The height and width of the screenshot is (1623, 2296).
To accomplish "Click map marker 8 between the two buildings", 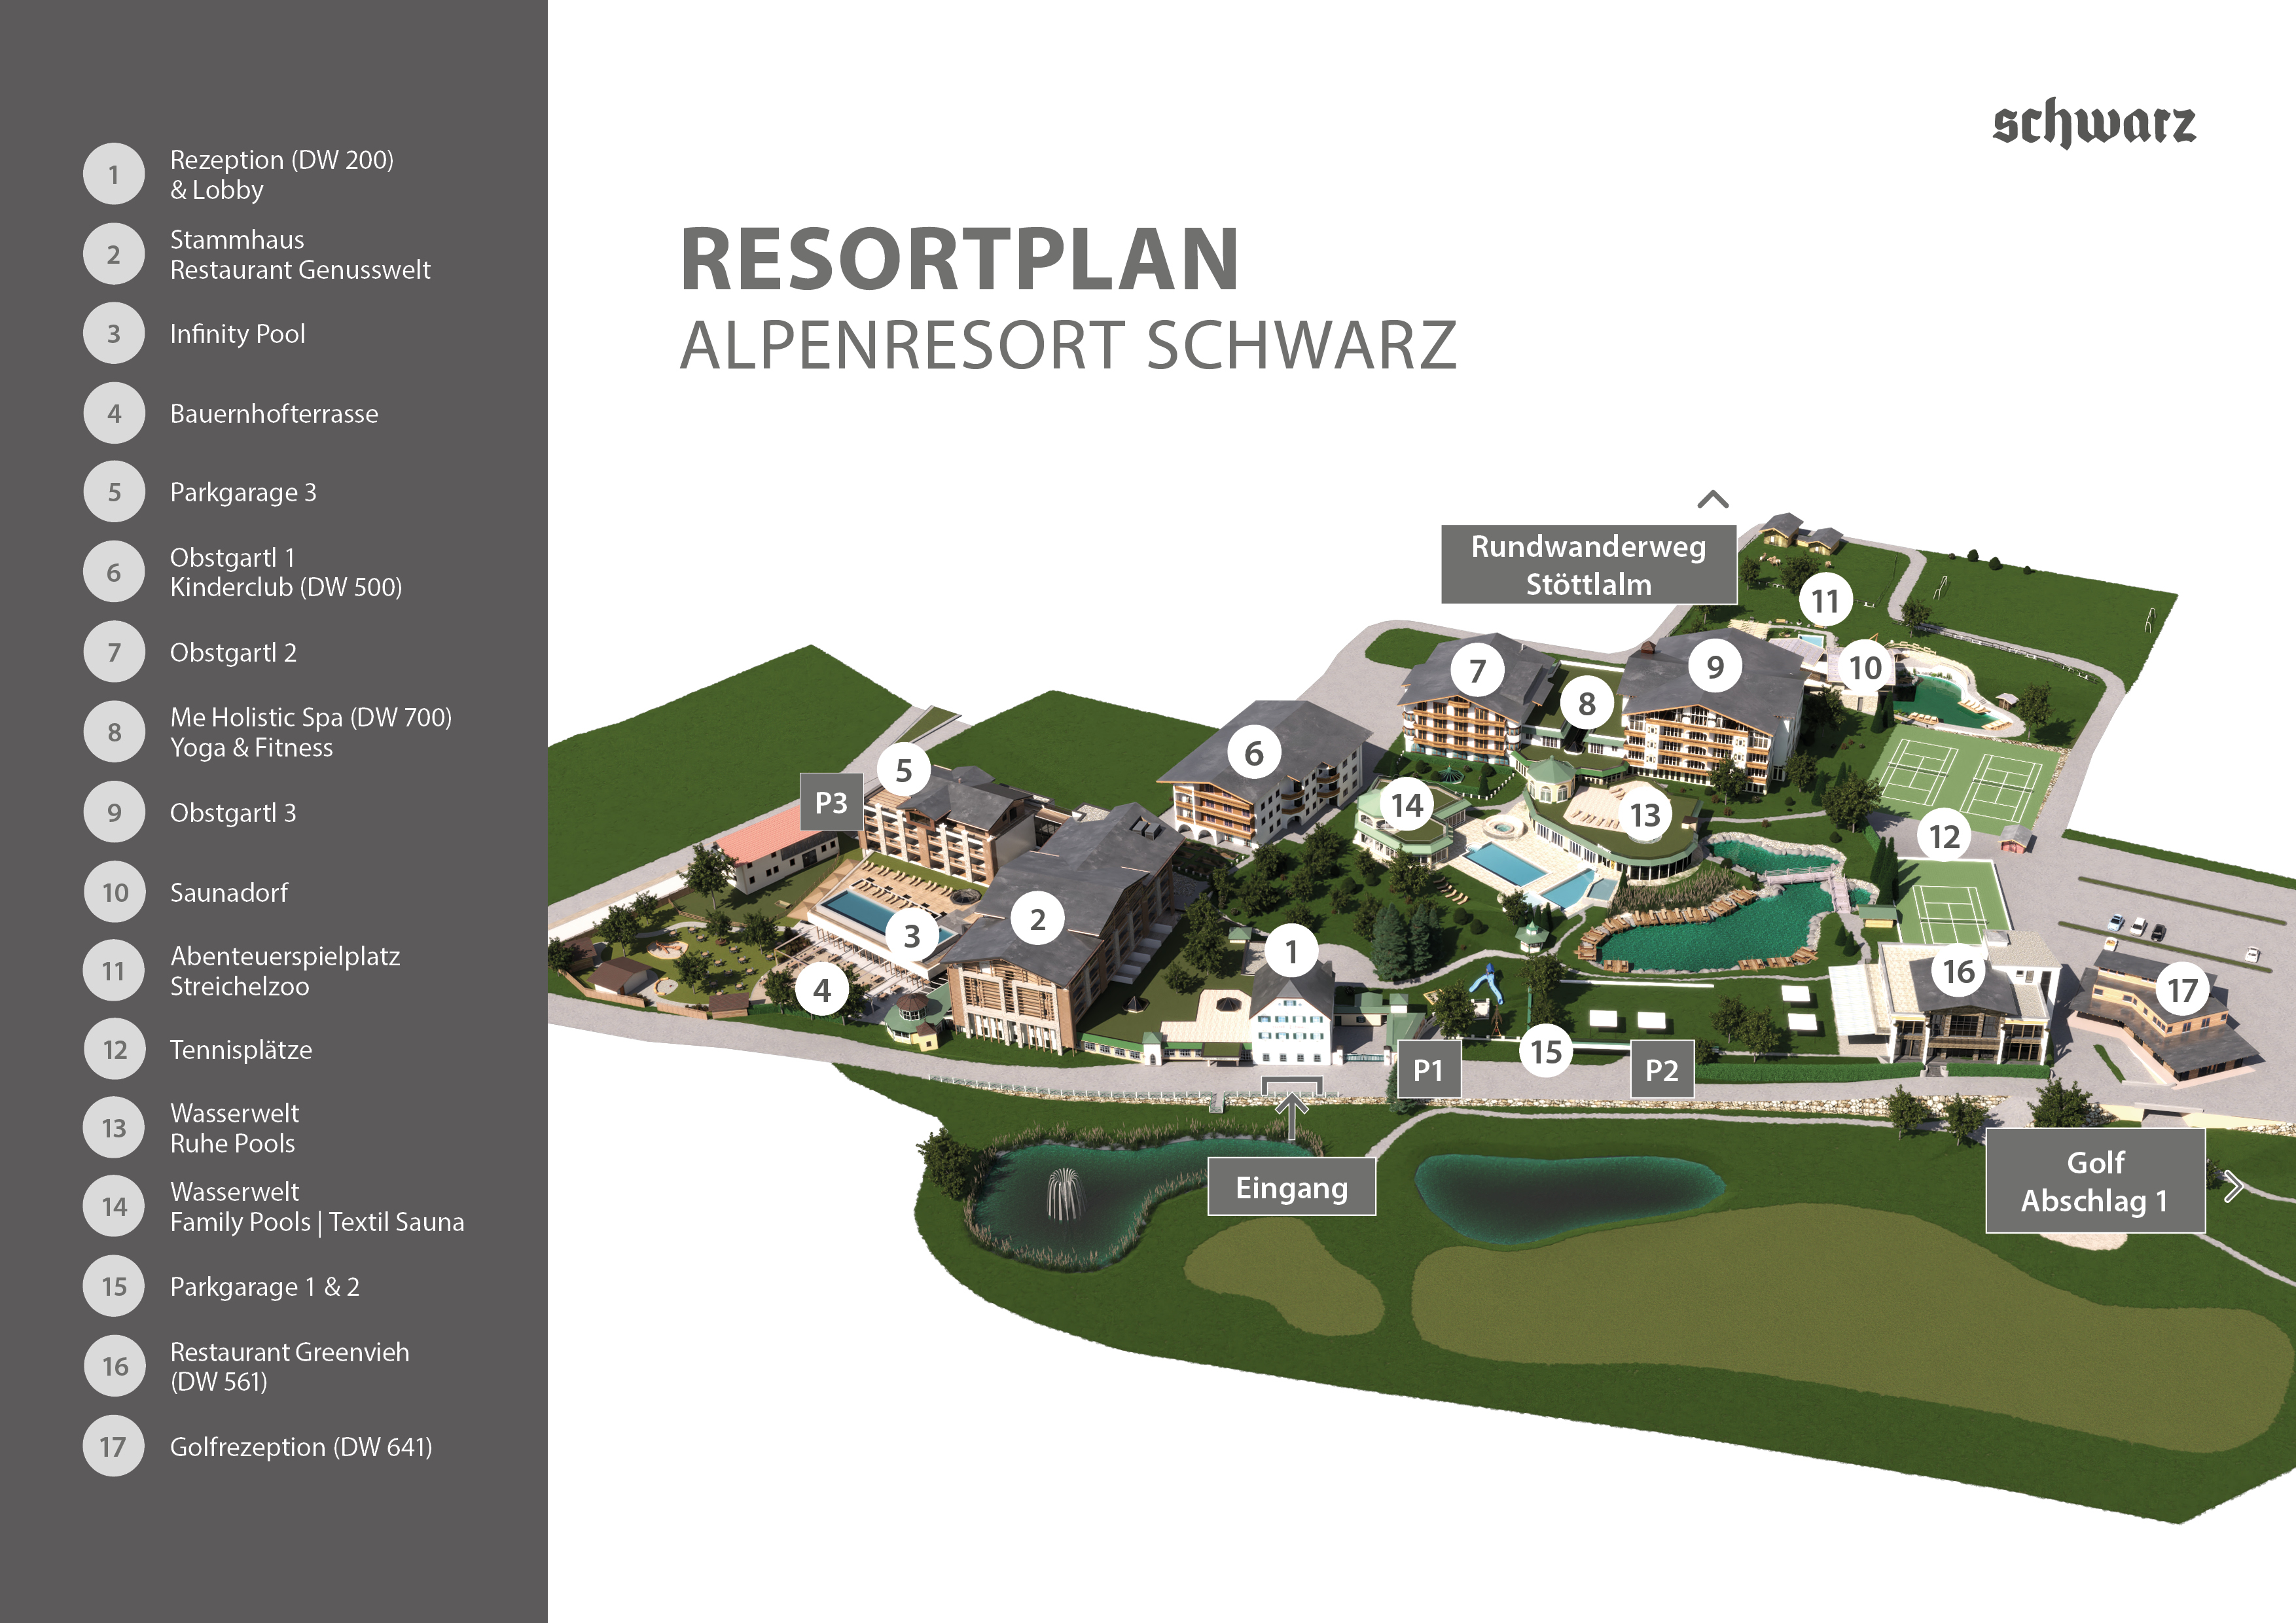I will (1587, 703).
